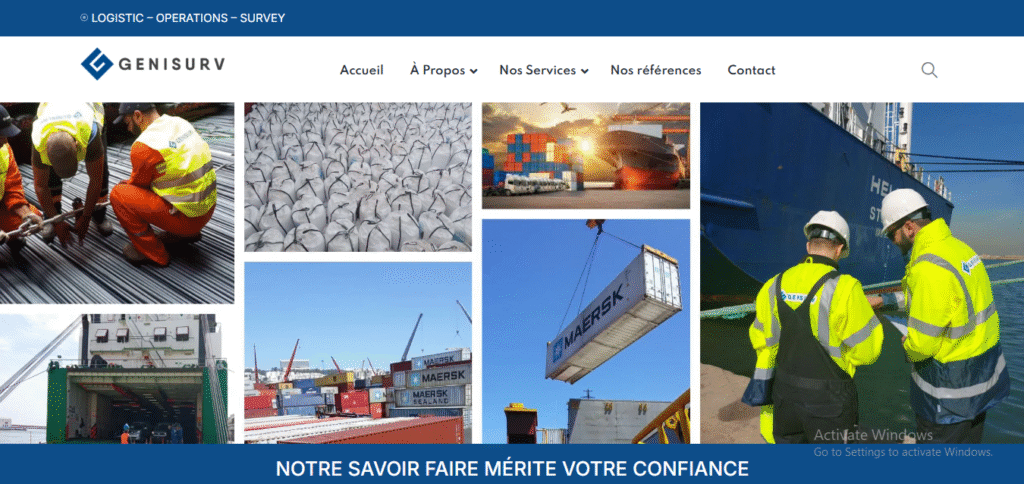This screenshot has width=1024, height=484.
Task: Open the Nos Services menu
Action: click(537, 70)
